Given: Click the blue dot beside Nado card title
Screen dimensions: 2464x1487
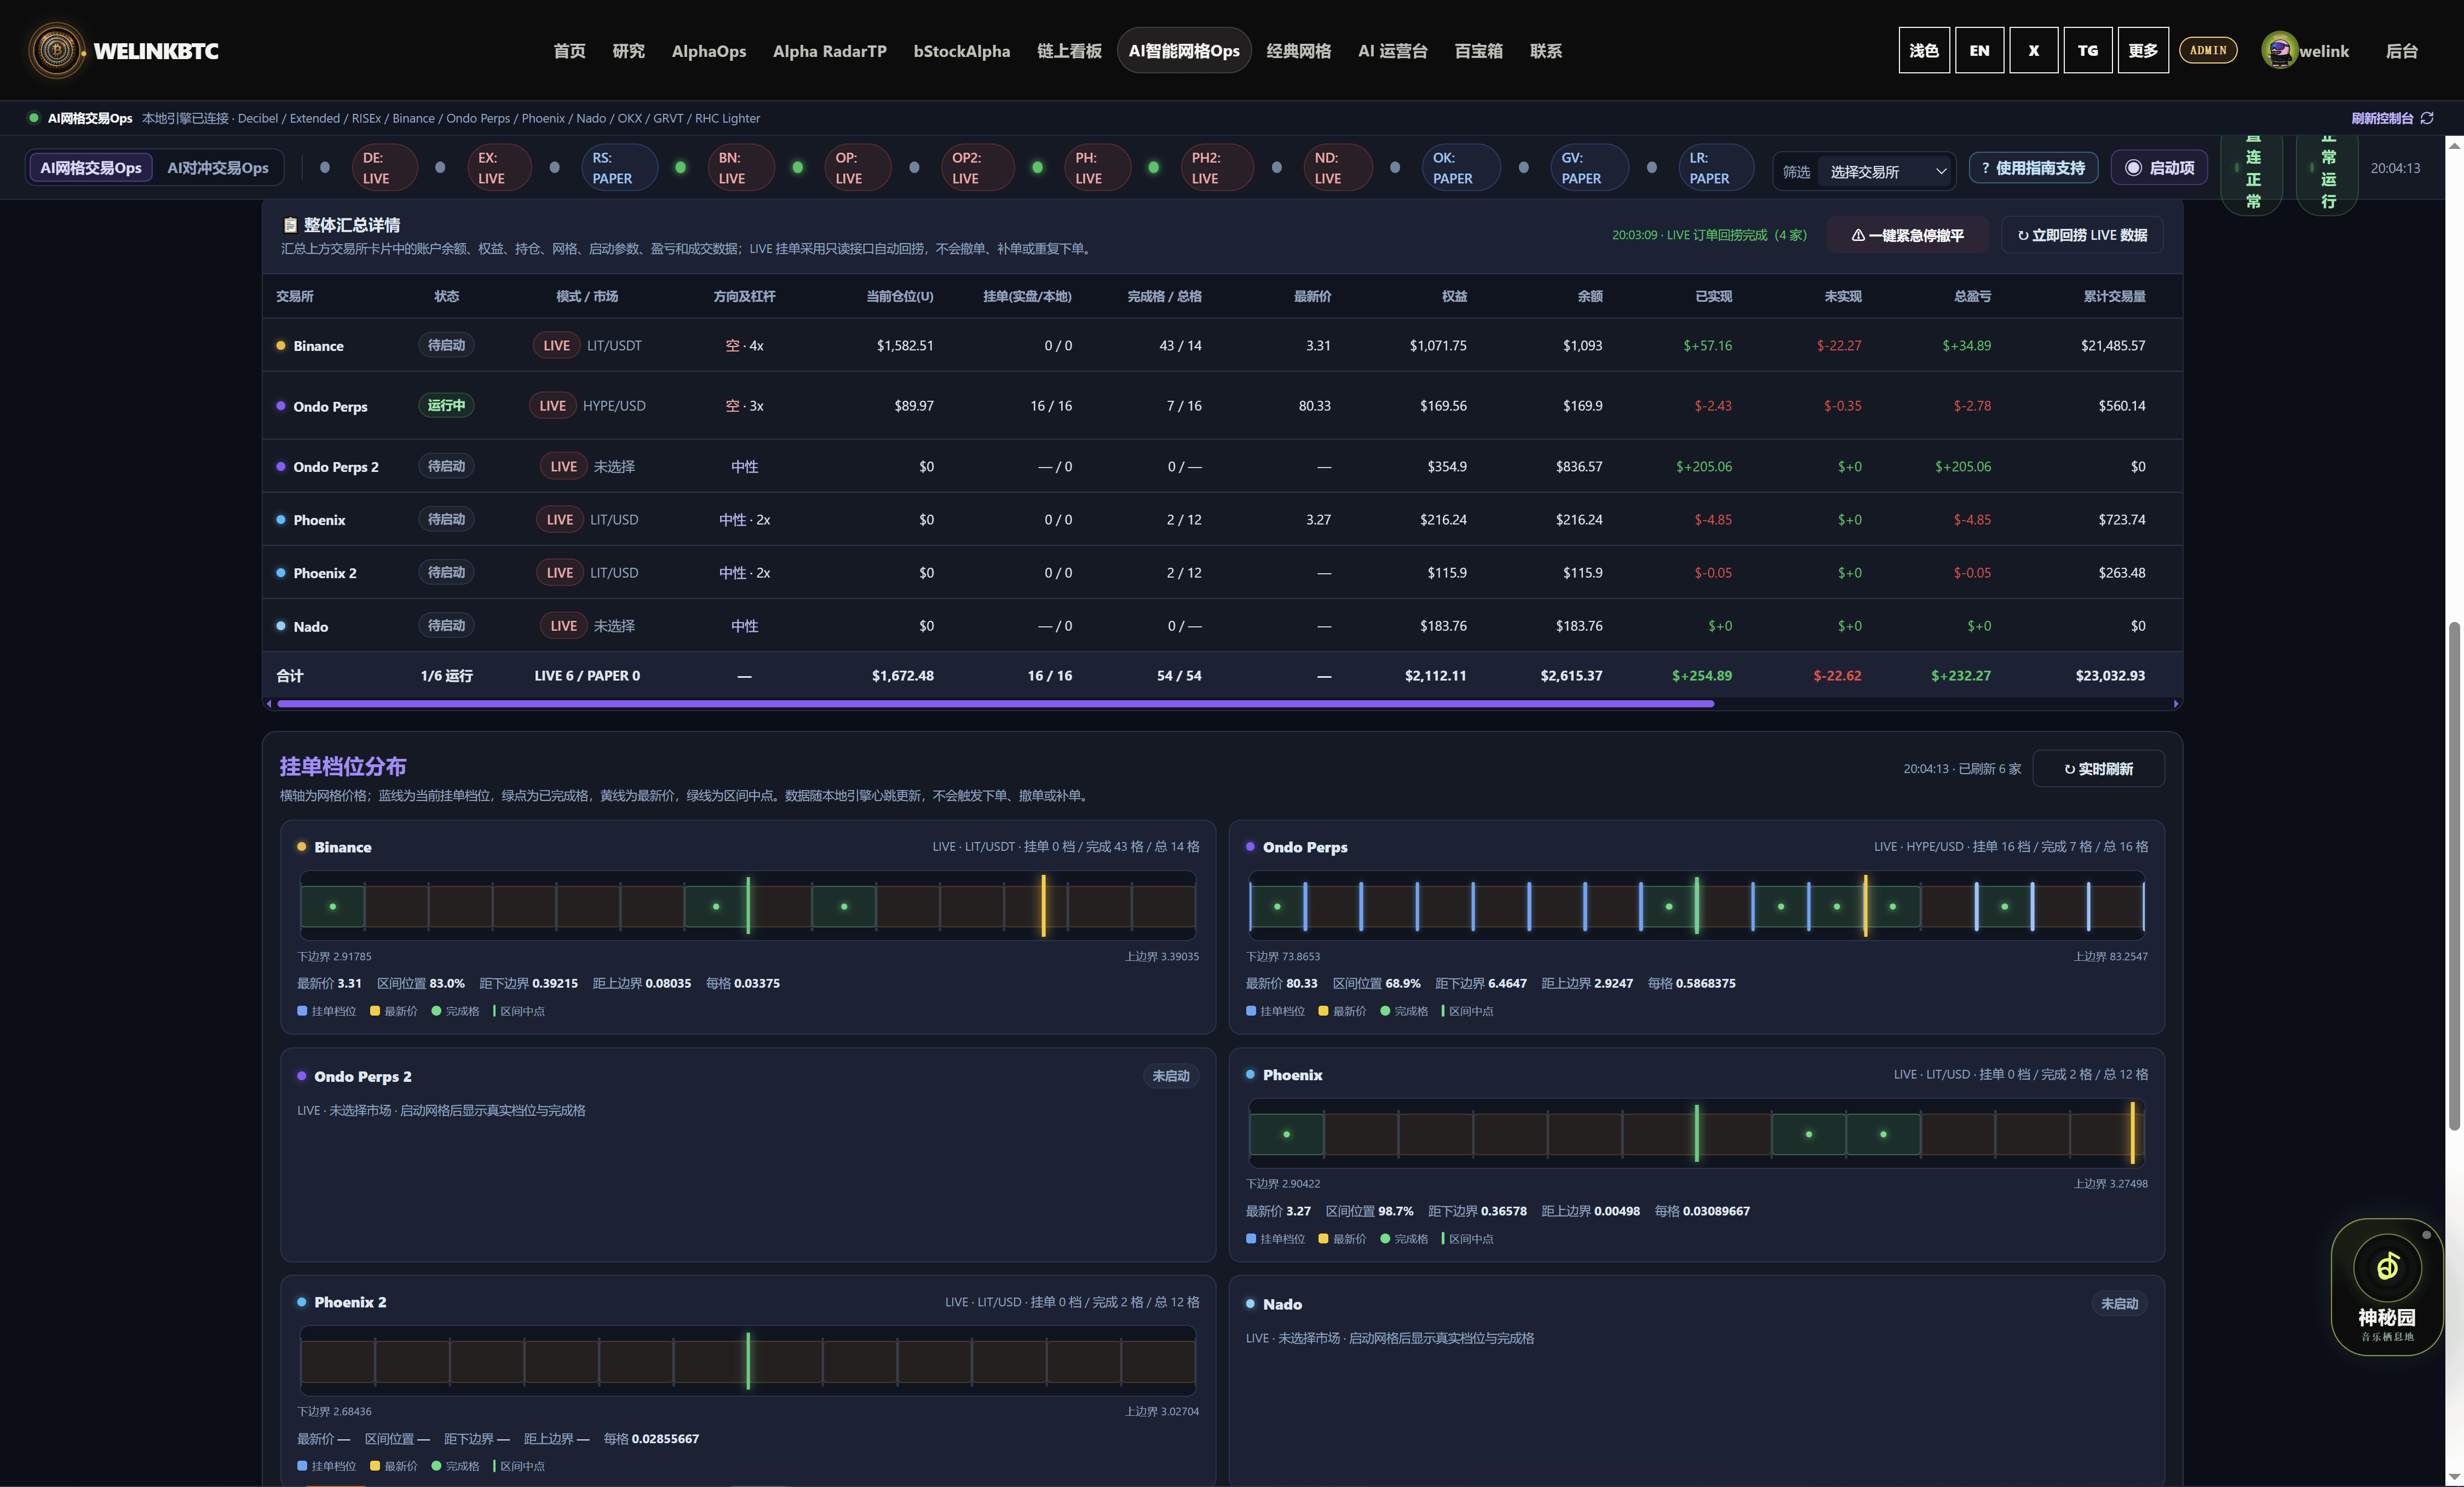Looking at the screenshot, I should tap(1250, 1303).
